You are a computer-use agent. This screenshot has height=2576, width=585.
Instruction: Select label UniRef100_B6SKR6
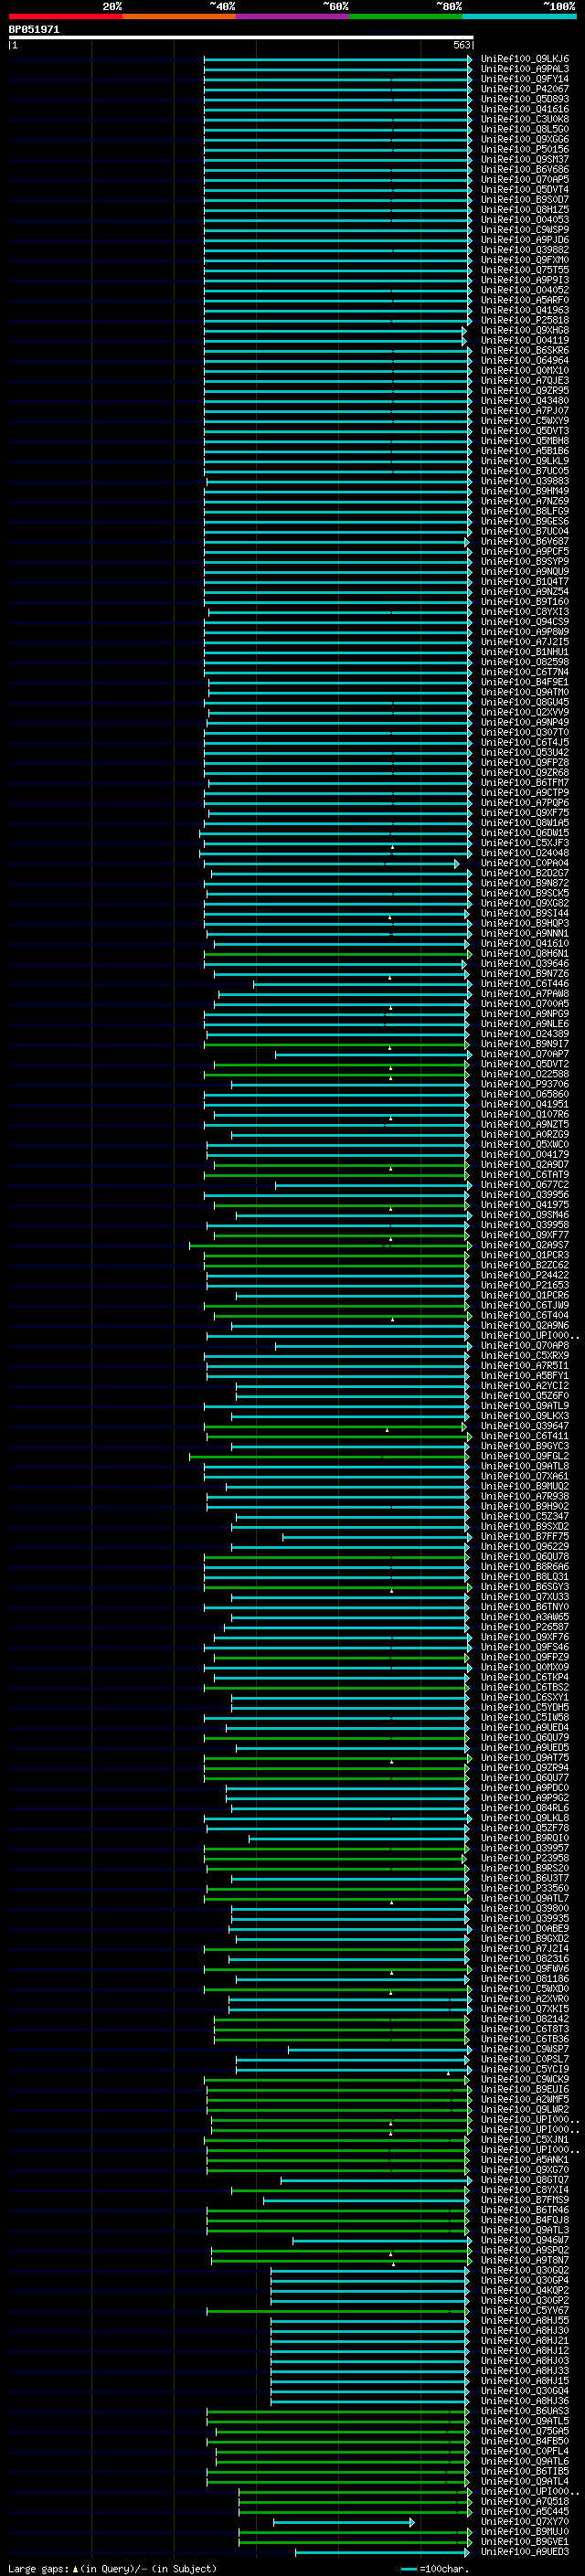(x=525, y=350)
